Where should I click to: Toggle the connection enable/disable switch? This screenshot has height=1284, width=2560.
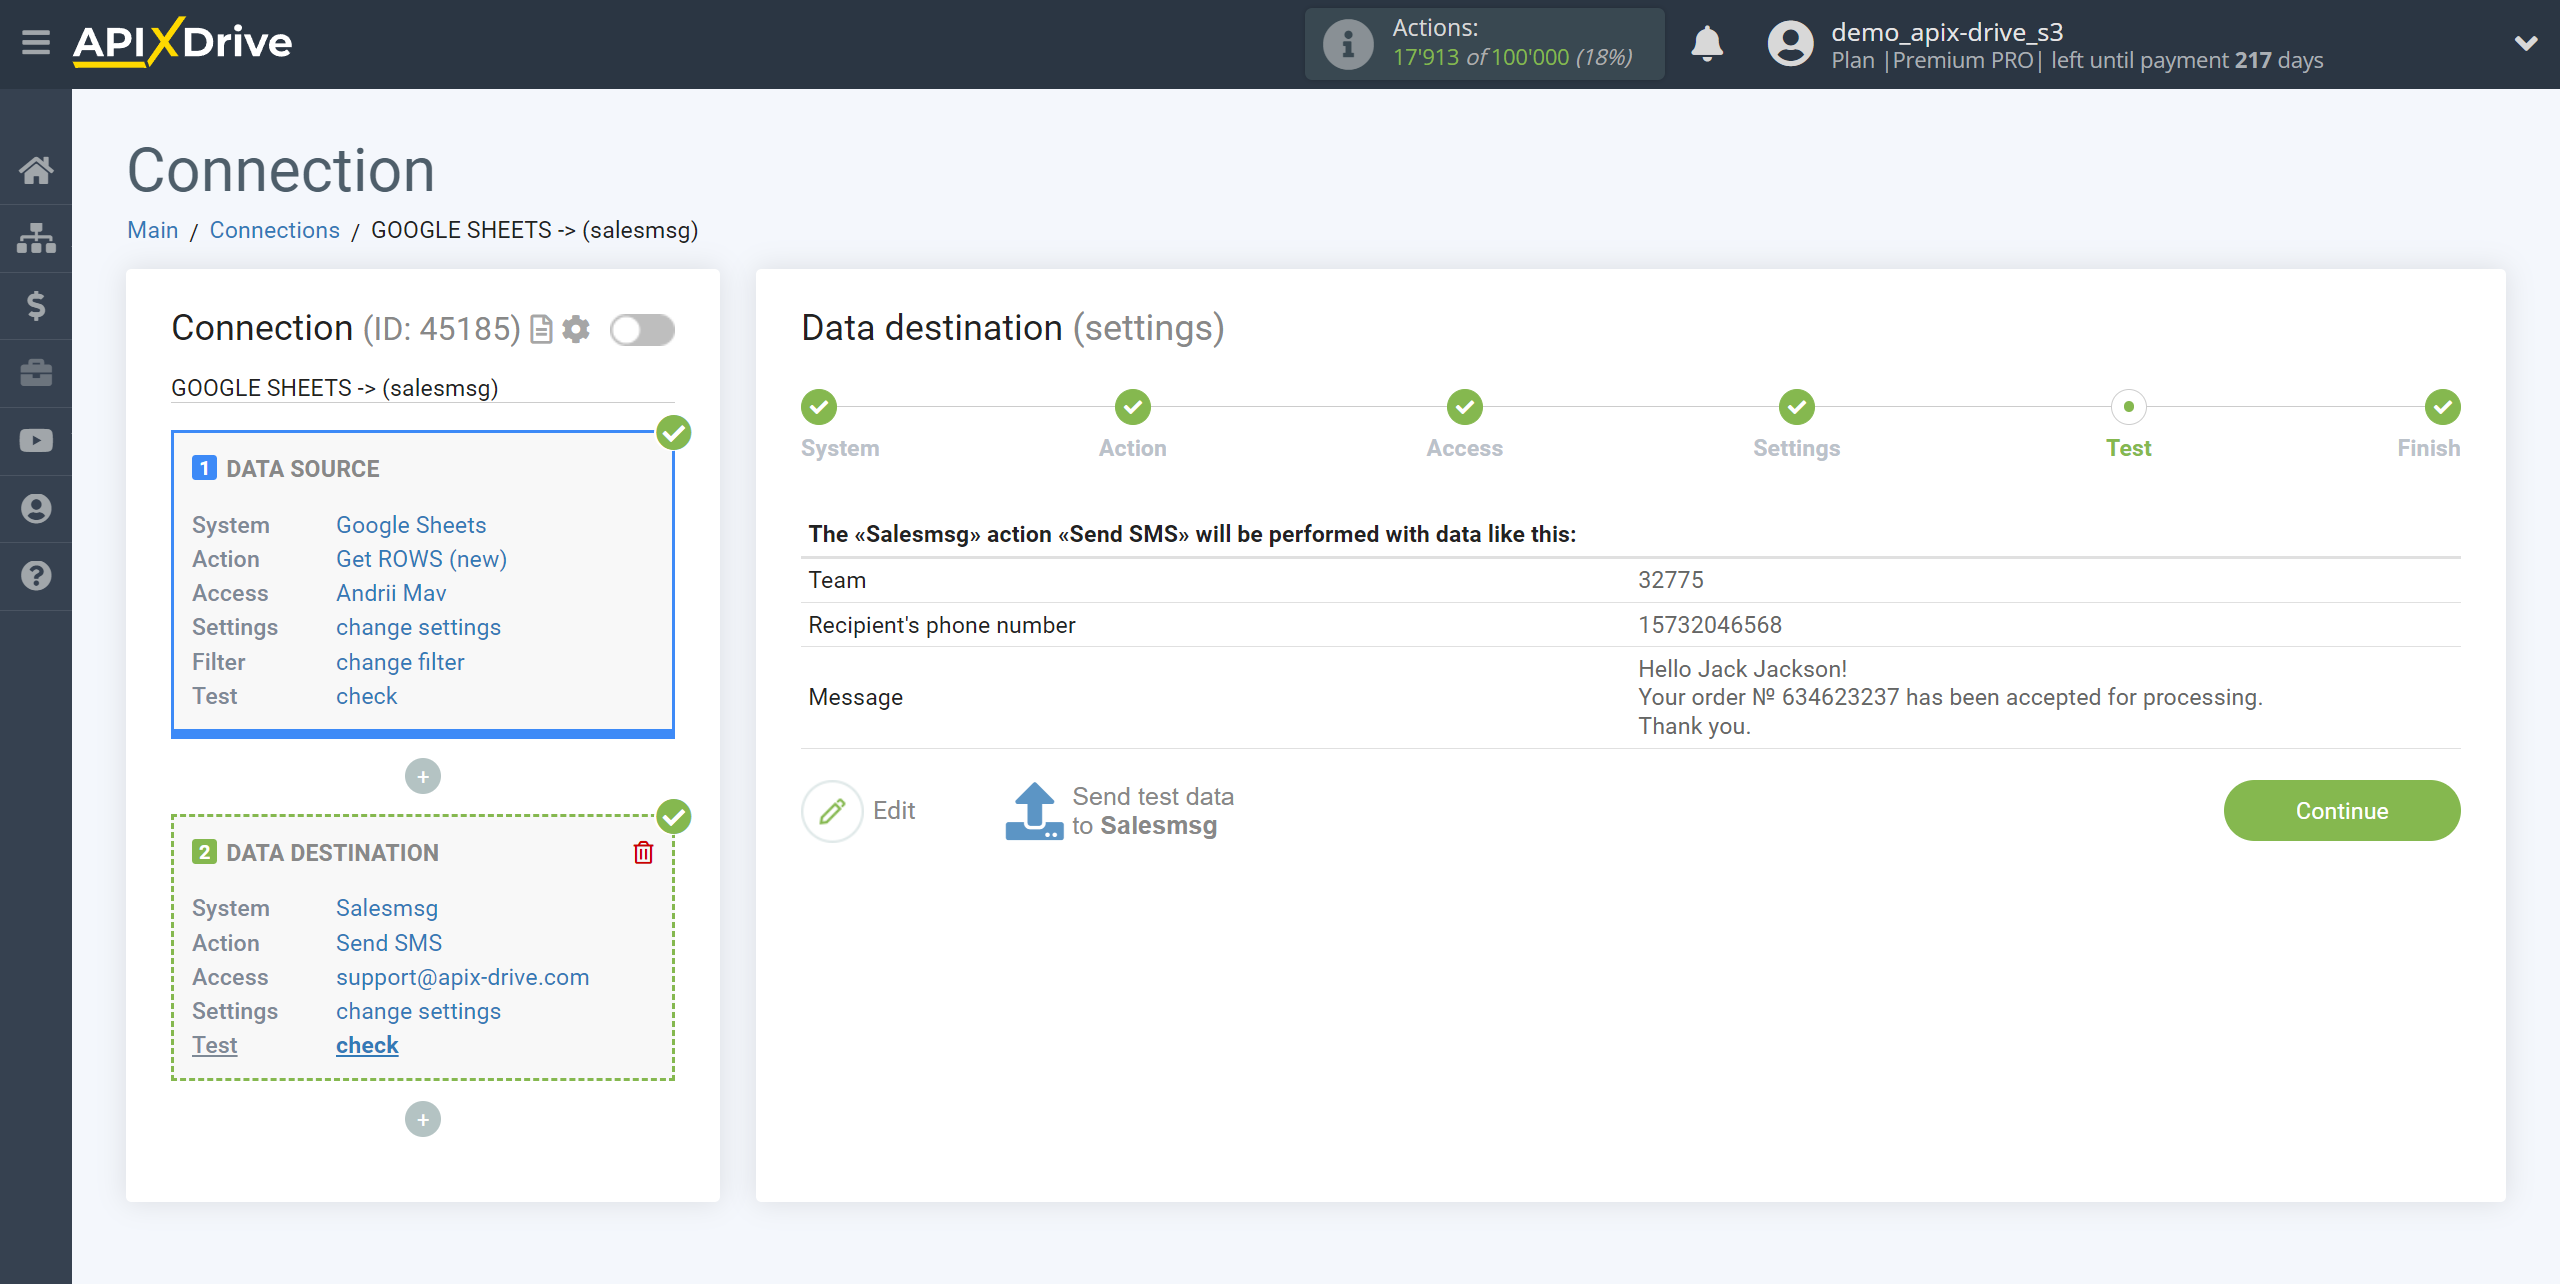640,328
